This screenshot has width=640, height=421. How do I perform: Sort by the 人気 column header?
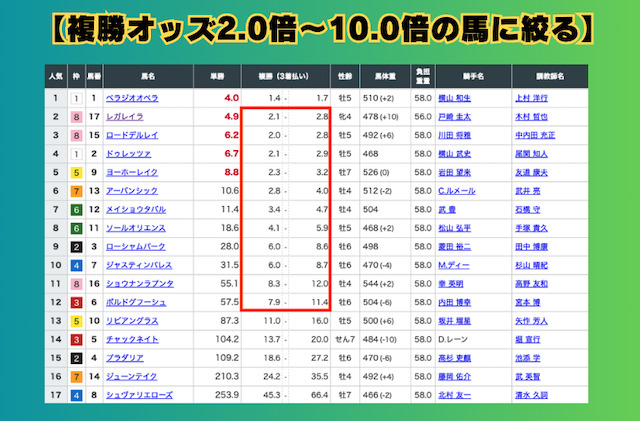pos(55,75)
